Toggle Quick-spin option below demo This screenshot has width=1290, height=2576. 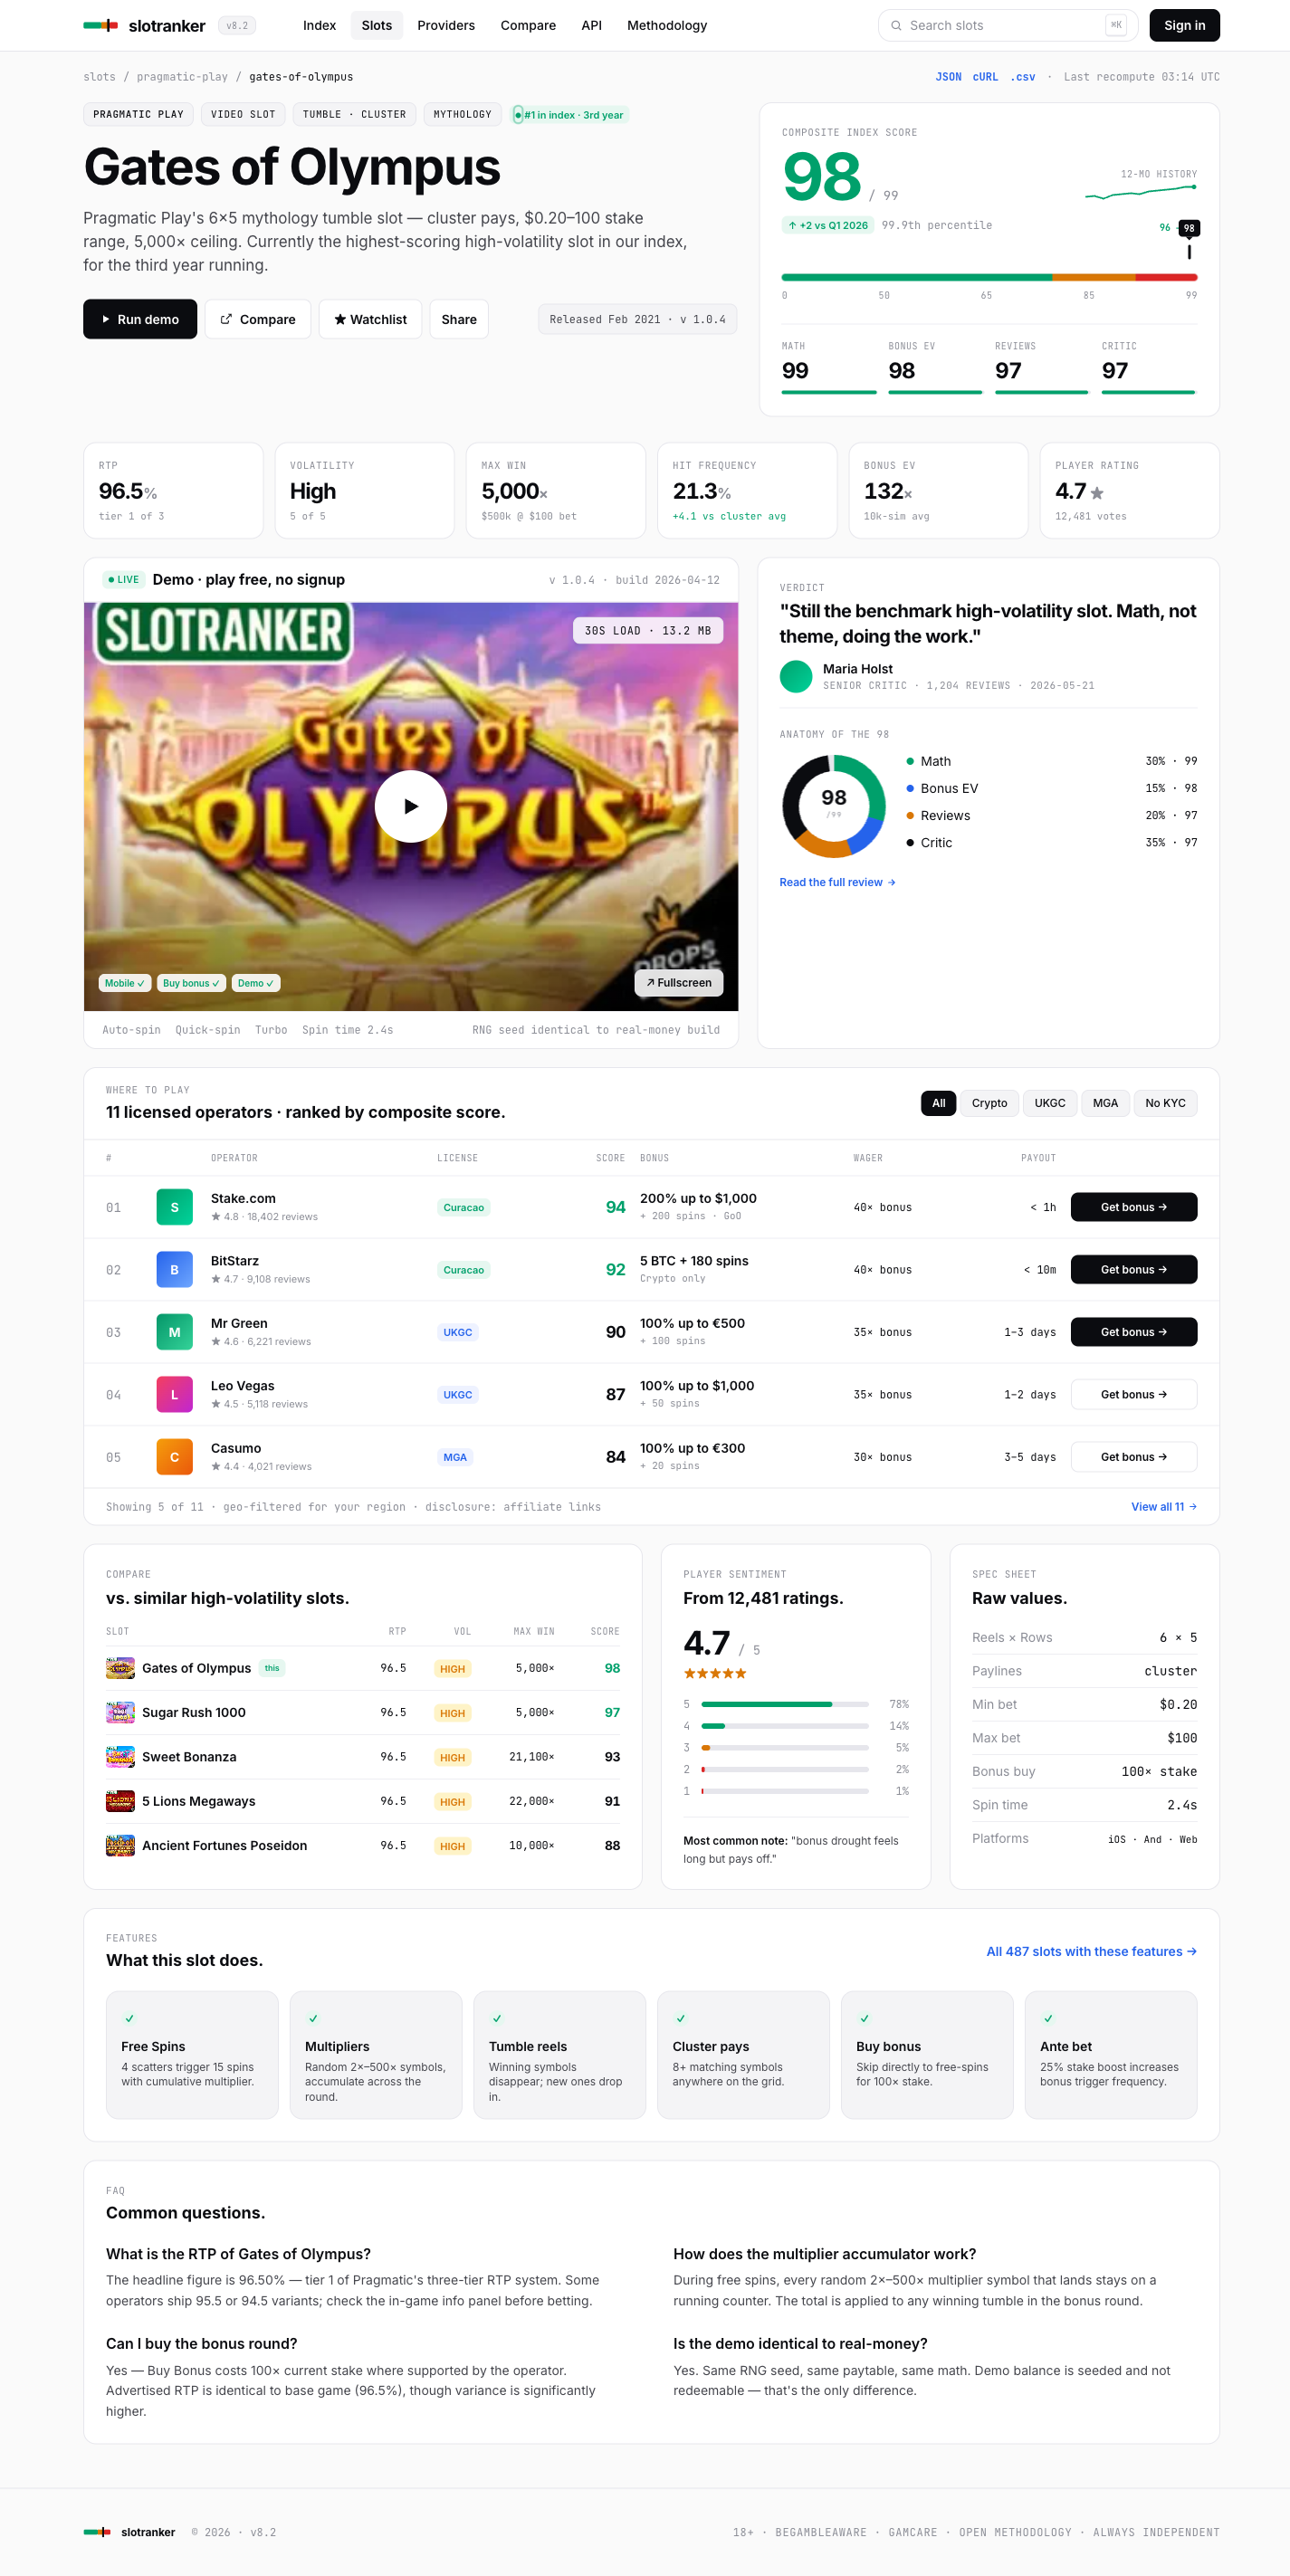(x=208, y=1030)
